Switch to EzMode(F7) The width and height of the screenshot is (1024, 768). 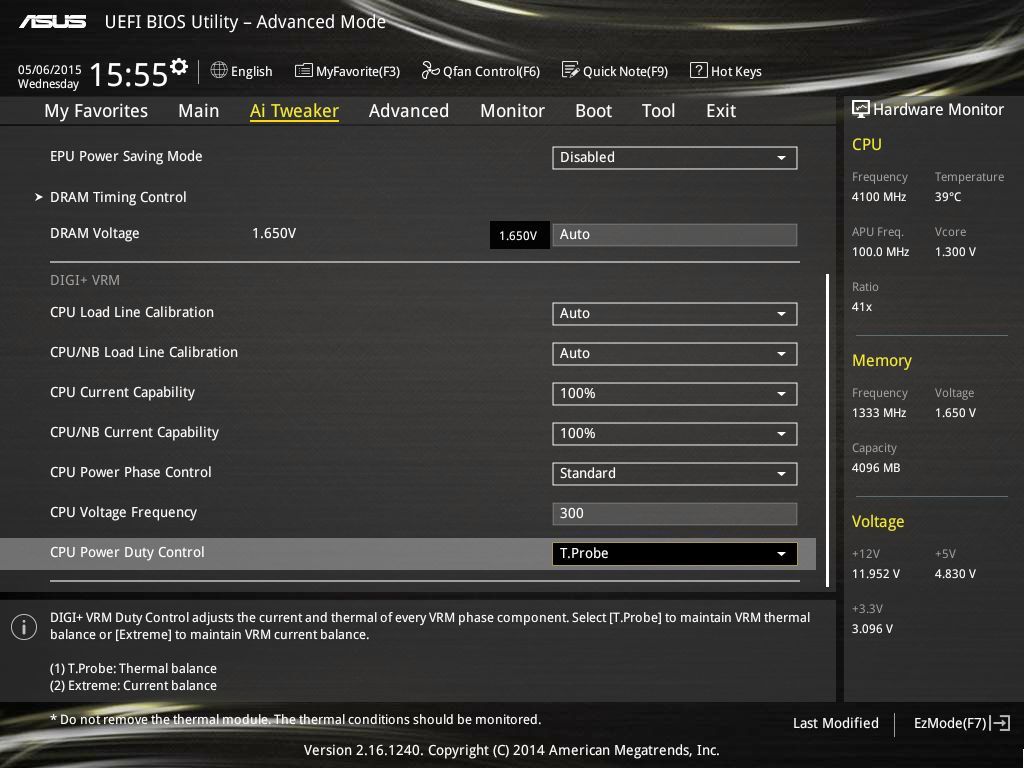tap(961, 723)
